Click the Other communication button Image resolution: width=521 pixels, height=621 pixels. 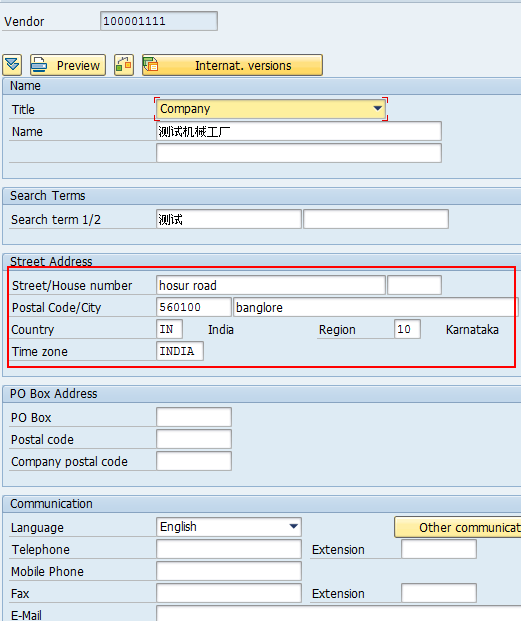[458, 527]
